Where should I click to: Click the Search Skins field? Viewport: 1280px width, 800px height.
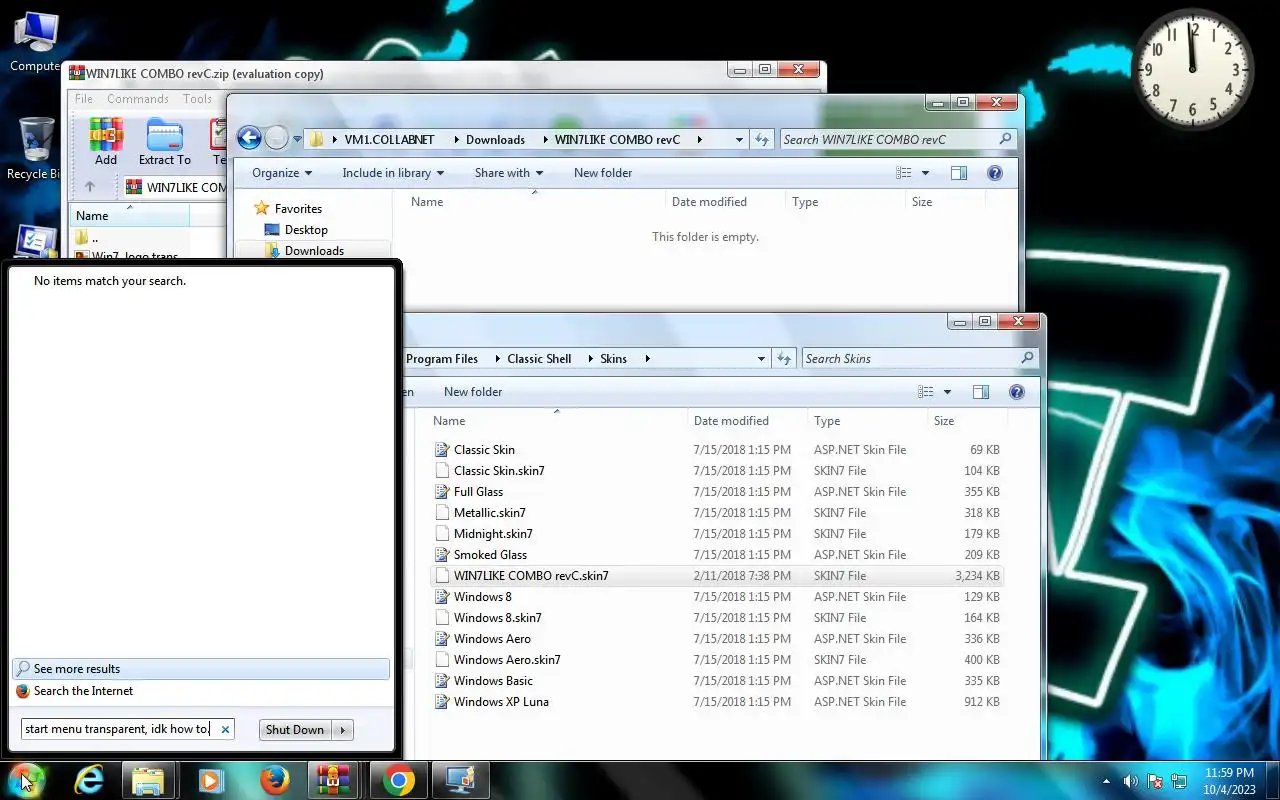coord(920,359)
